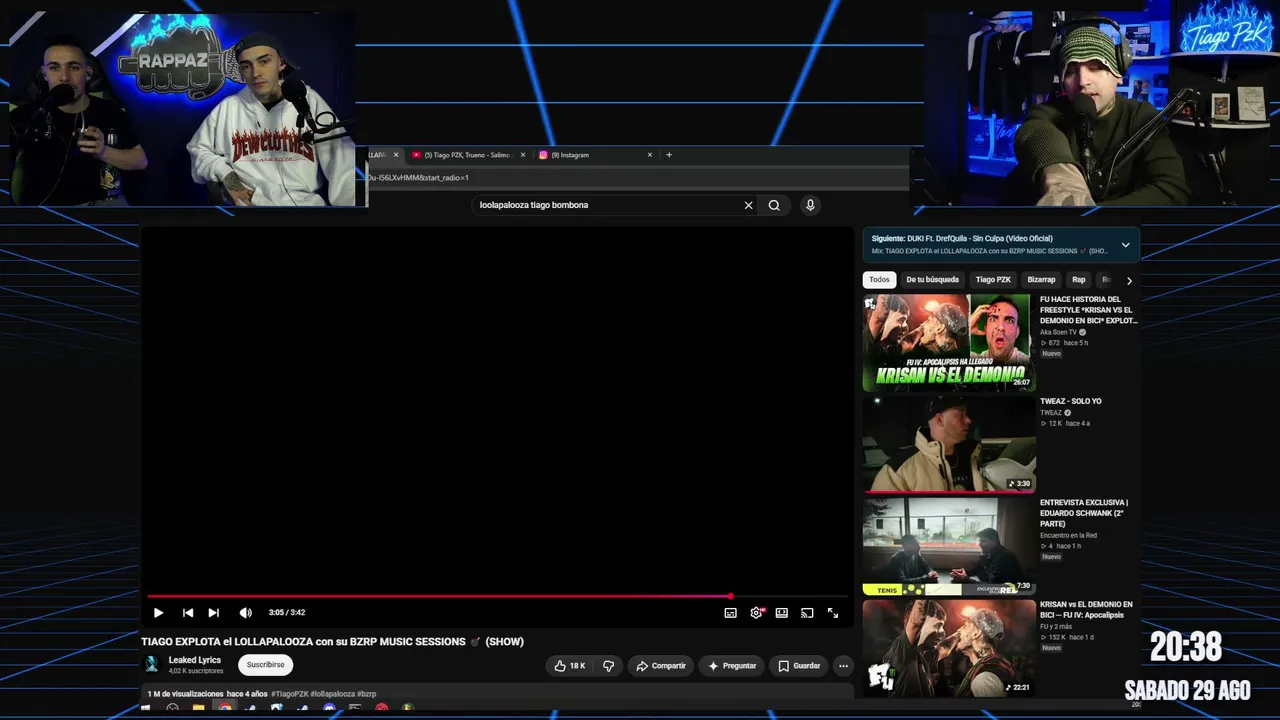Open the KRISAN VS EL DEMONIO 26:07 thumbnail
This screenshot has height=720, width=1280.
(948, 342)
